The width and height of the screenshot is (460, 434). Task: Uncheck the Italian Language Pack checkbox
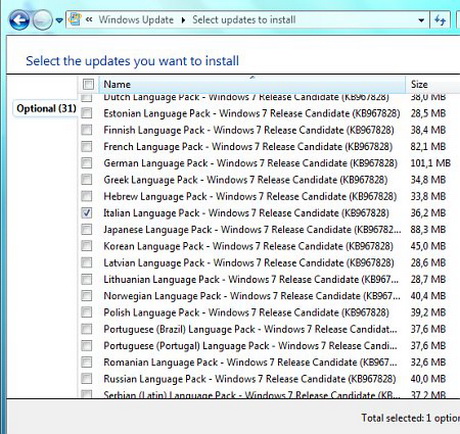tap(87, 213)
